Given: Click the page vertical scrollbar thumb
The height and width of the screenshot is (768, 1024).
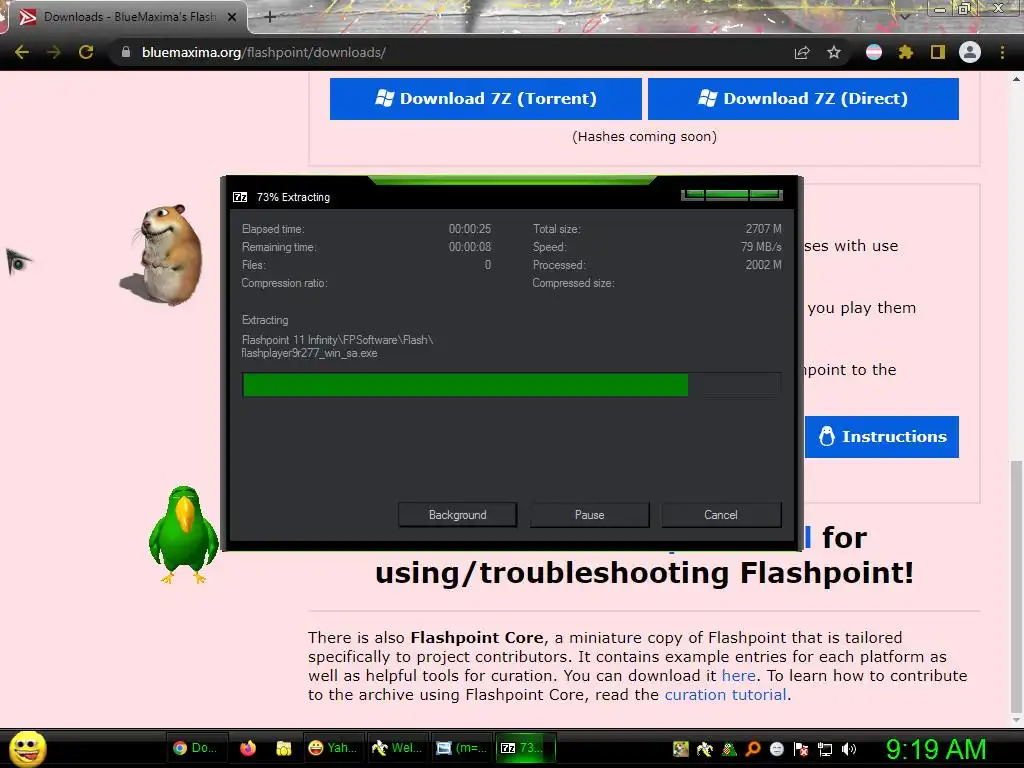Looking at the screenshot, I should 1016,586.
